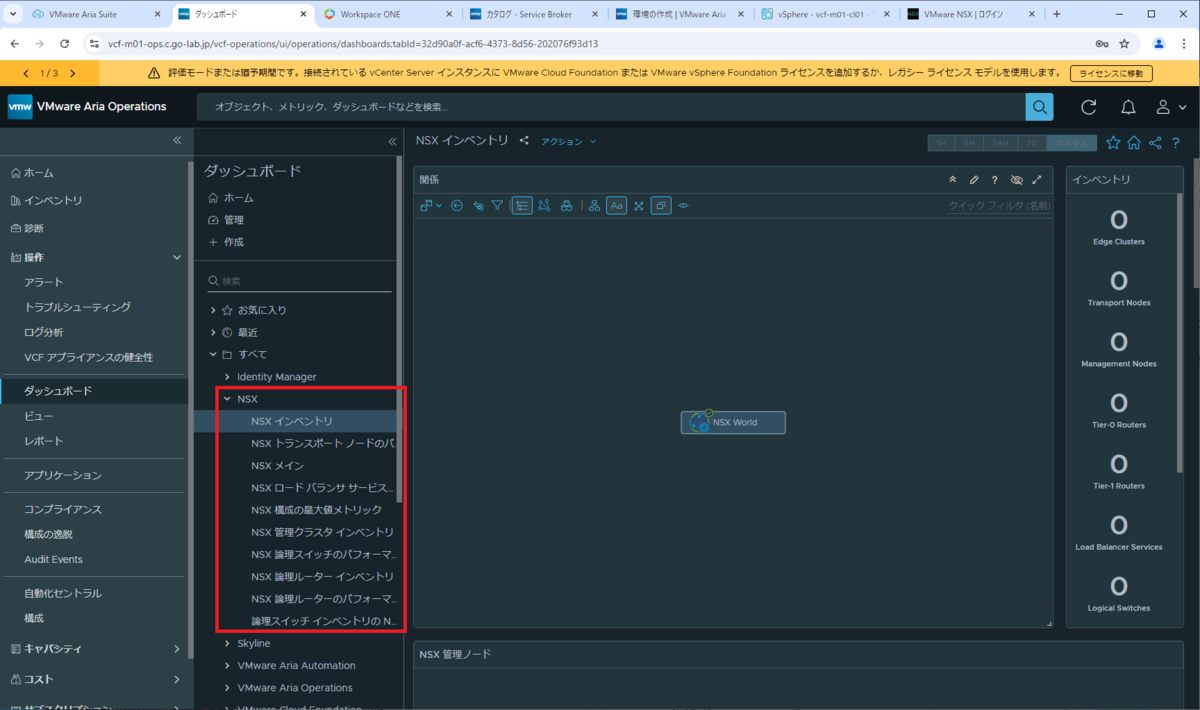Image resolution: width=1200 pixels, height=710 pixels.
Task: Select the 1H time range
Action: pyautogui.click(x=943, y=142)
